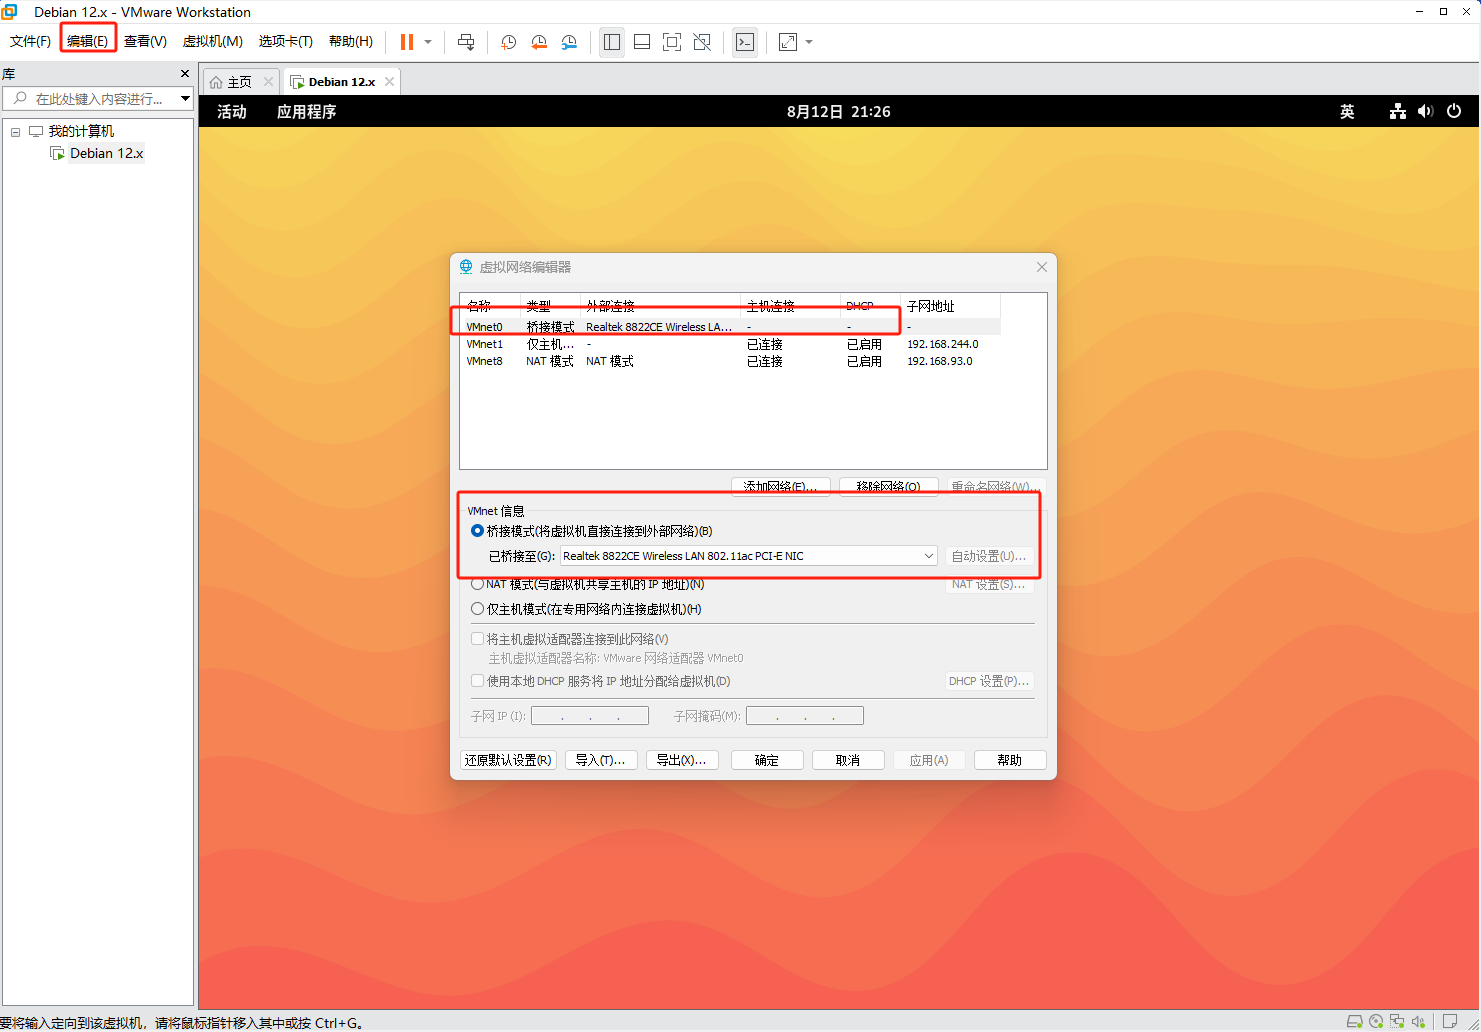The image size is (1481, 1032).
Task: Click the hard disk status bar icon
Action: tap(1355, 1021)
